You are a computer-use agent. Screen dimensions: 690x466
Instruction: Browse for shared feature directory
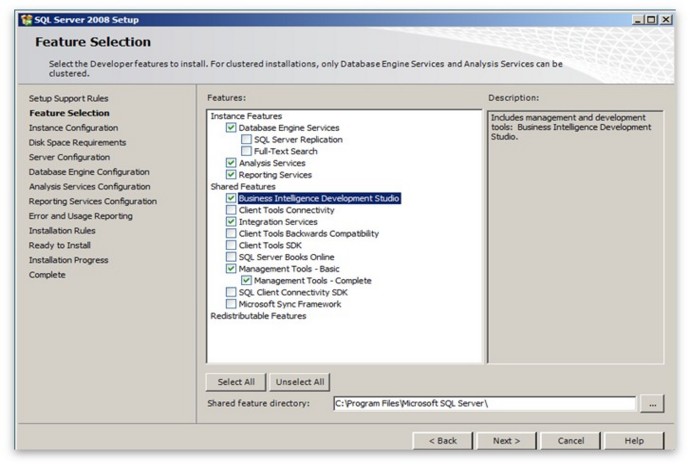point(652,404)
